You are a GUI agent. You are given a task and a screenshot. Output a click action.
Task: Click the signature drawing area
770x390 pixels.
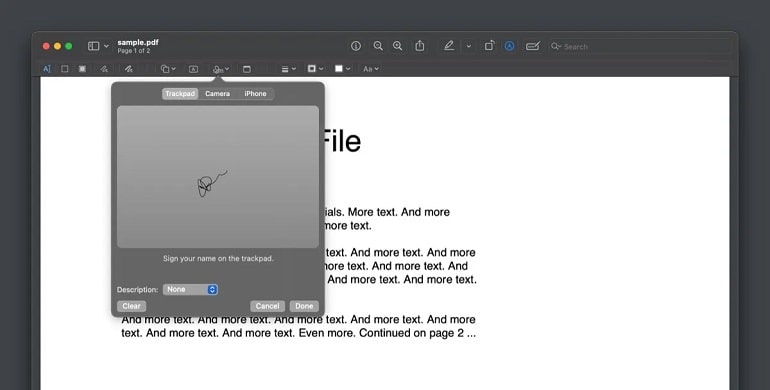click(x=218, y=177)
